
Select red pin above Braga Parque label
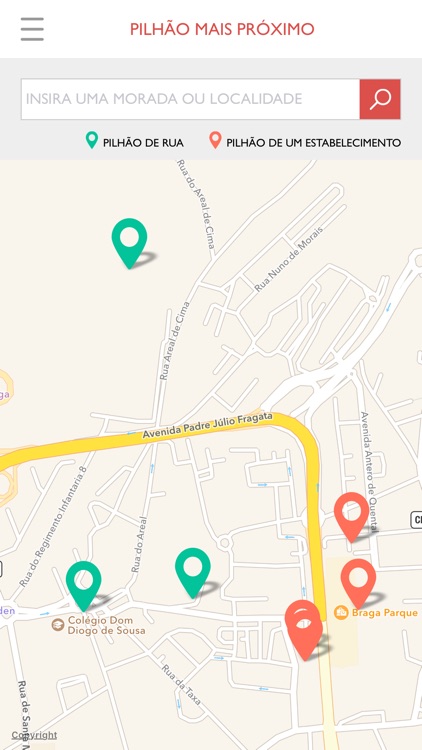click(x=358, y=584)
